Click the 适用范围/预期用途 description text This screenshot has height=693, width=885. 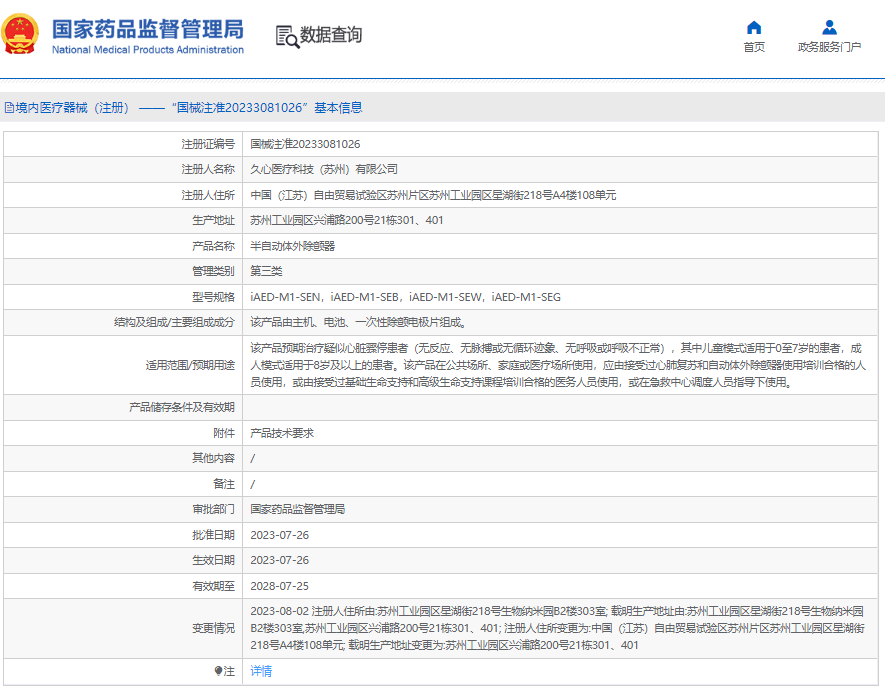pyautogui.click(x=557, y=365)
